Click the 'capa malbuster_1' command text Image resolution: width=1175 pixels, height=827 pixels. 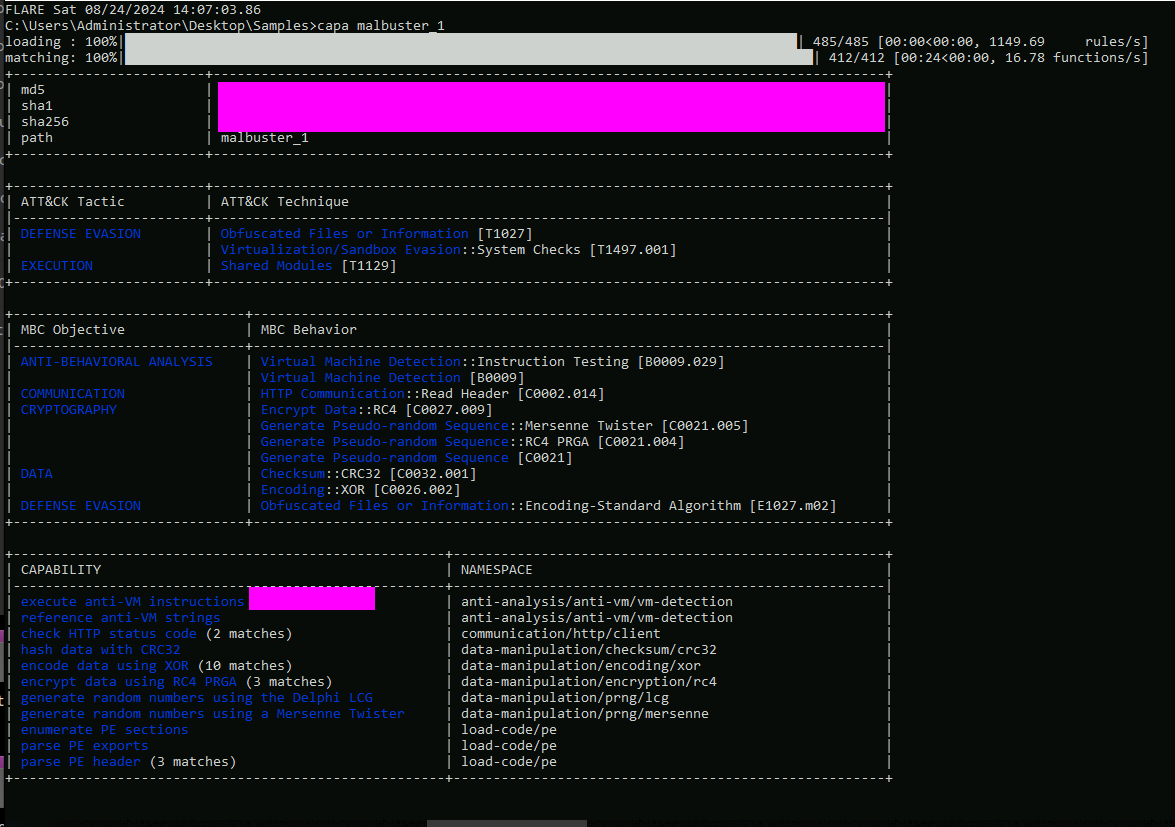click(381, 25)
